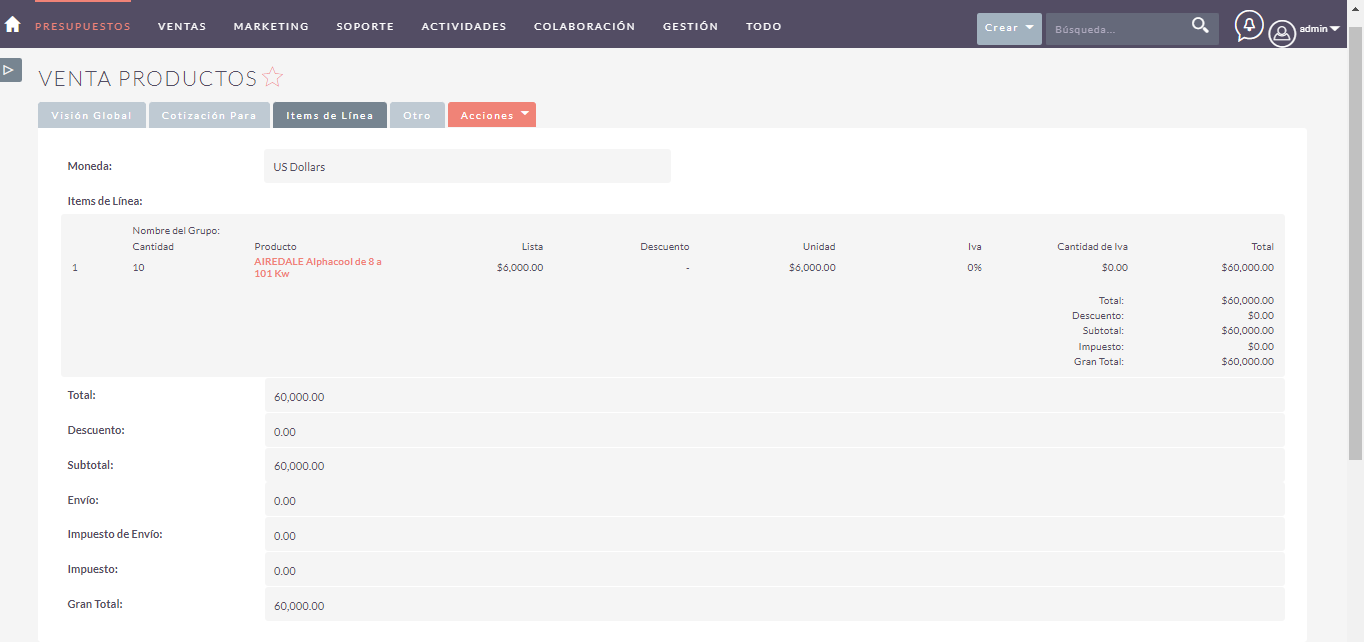1364x642 pixels.
Task: Open the Acciones dropdown menu
Action: click(x=491, y=115)
